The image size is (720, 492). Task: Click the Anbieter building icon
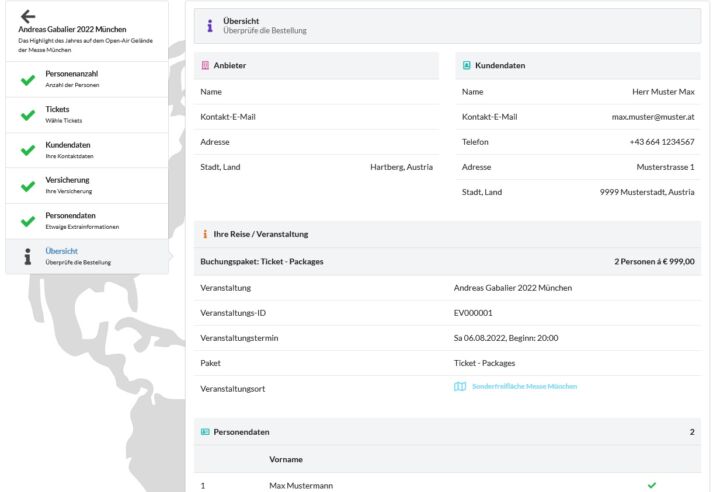pyautogui.click(x=206, y=65)
